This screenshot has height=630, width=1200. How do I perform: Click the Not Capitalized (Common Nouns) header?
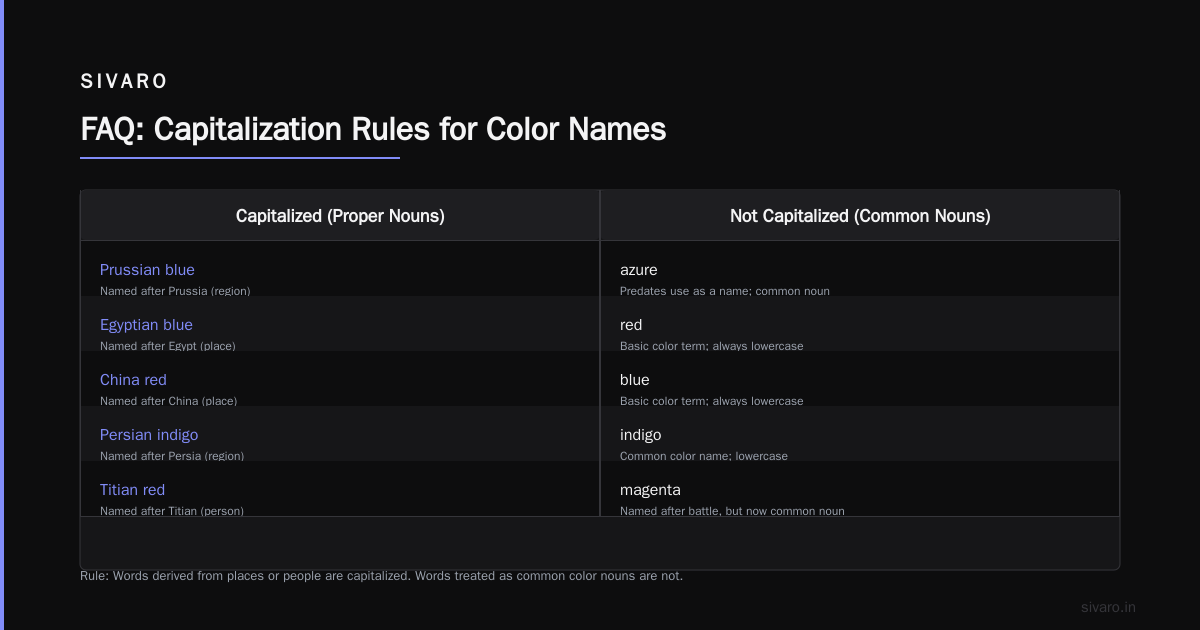860,216
